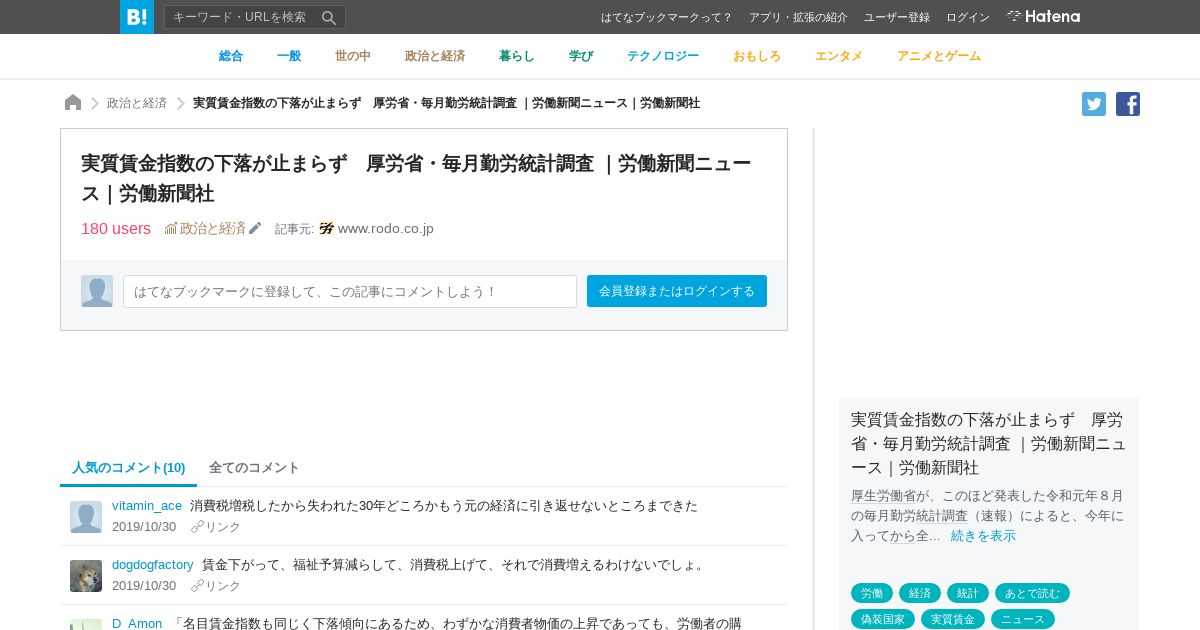The height and width of the screenshot is (630, 1200).
Task: Select 政治と経済 category in navigation bar
Action: (x=435, y=56)
